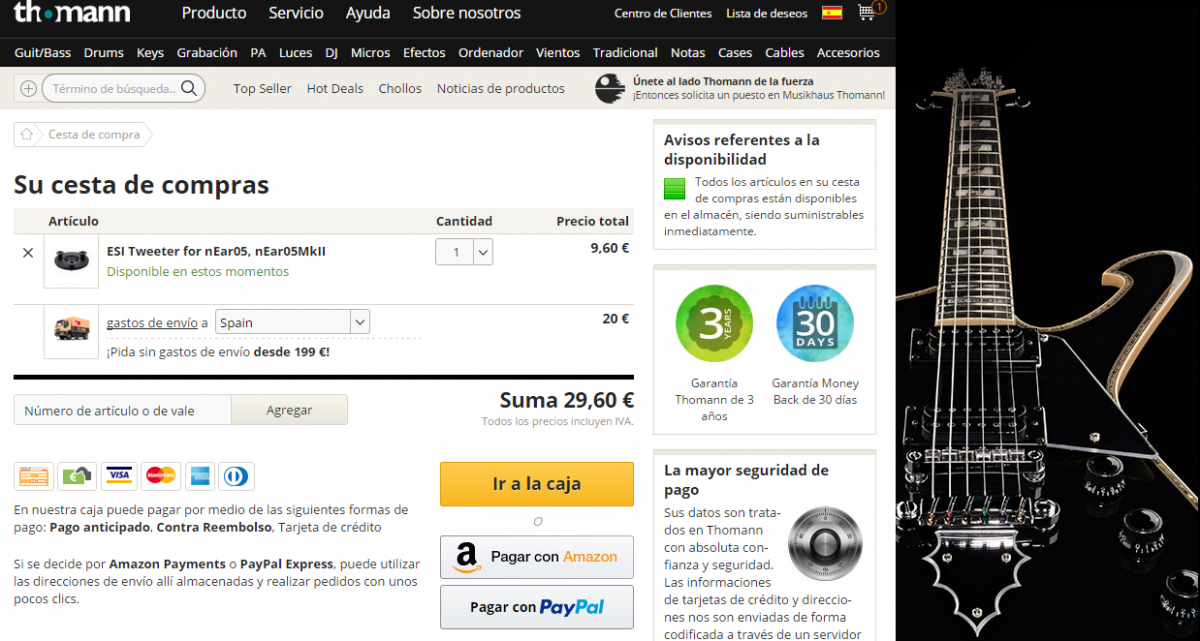This screenshot has width=1200, height=641.
Task: Click the VISA card icon
Action: coord(119,476)
